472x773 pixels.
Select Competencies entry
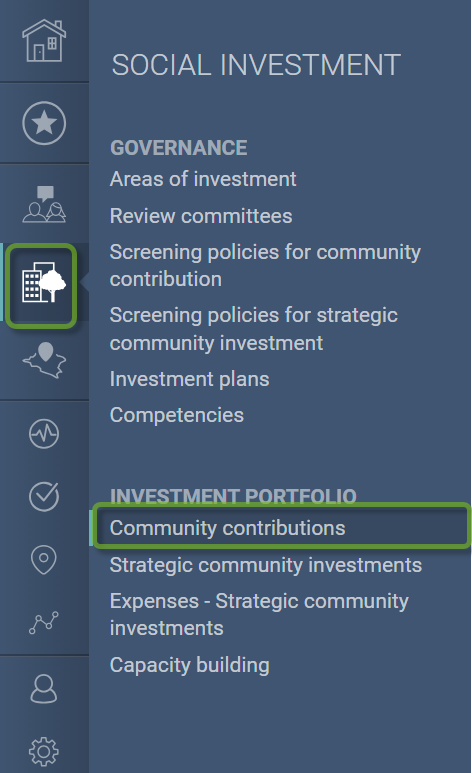177,415
